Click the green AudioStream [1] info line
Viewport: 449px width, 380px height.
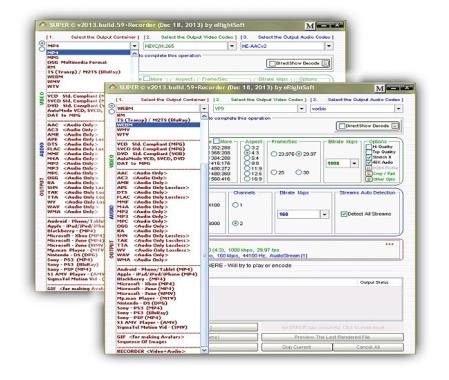point(258,256)
